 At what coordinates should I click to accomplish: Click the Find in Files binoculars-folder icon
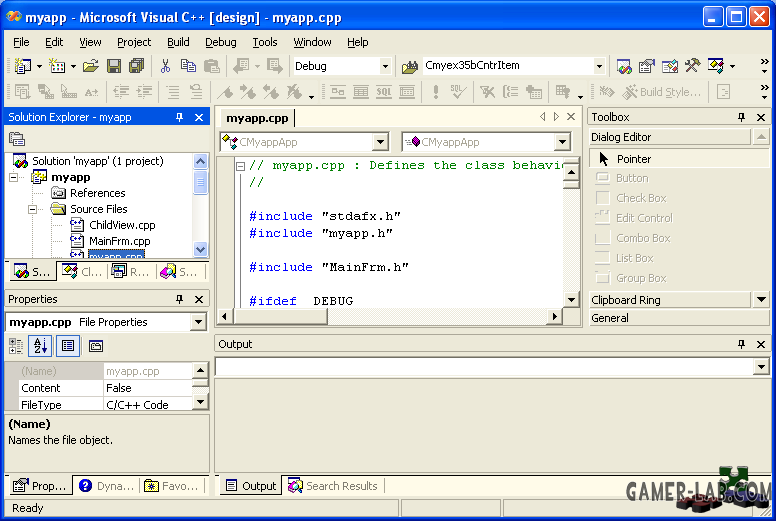[x=410, y=66]
